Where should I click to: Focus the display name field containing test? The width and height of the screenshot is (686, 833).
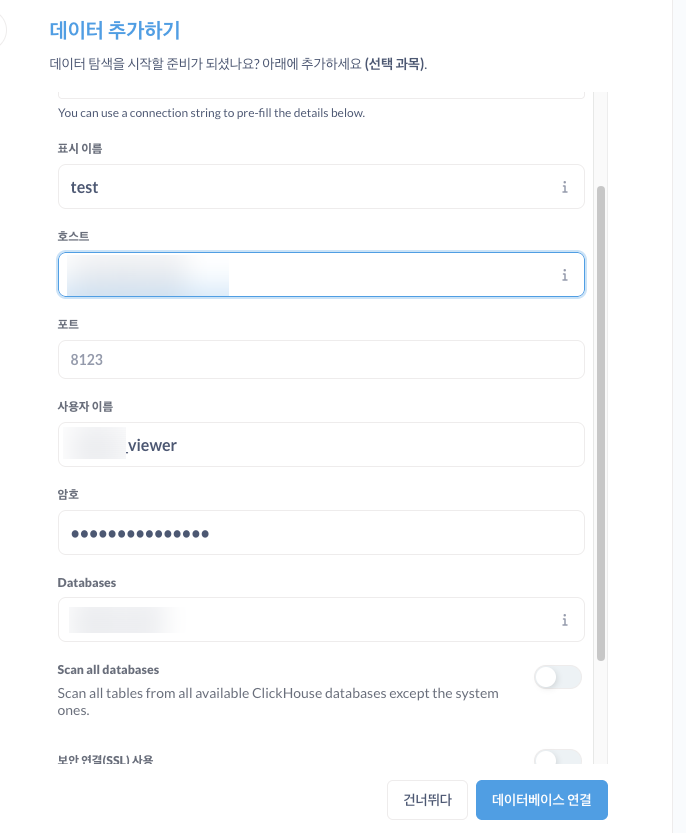300,187
